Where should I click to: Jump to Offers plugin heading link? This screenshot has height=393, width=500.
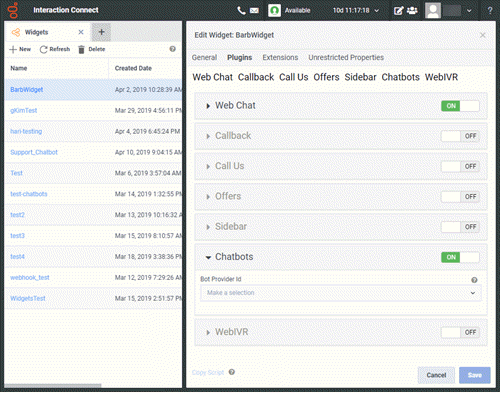326,77
